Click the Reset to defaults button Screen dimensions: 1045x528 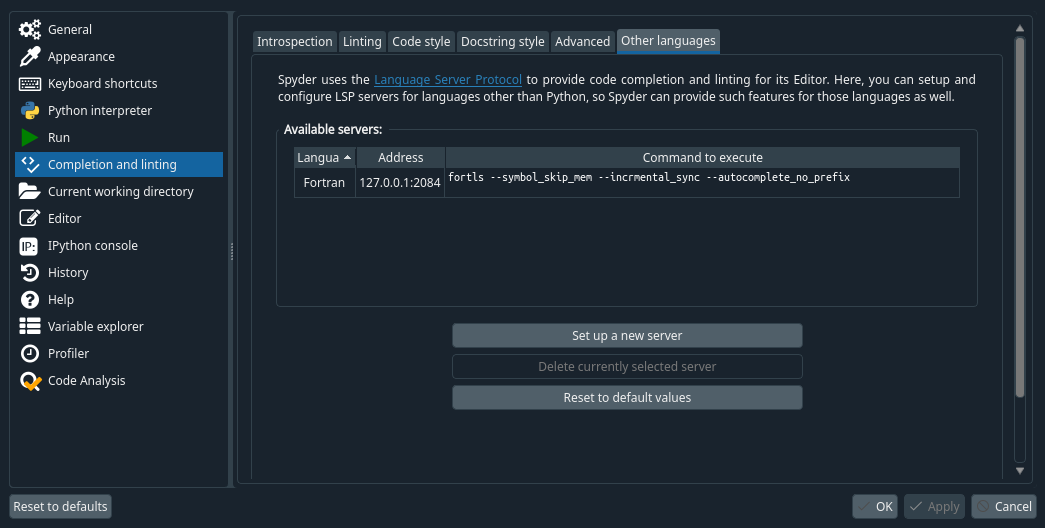(61, 507)
